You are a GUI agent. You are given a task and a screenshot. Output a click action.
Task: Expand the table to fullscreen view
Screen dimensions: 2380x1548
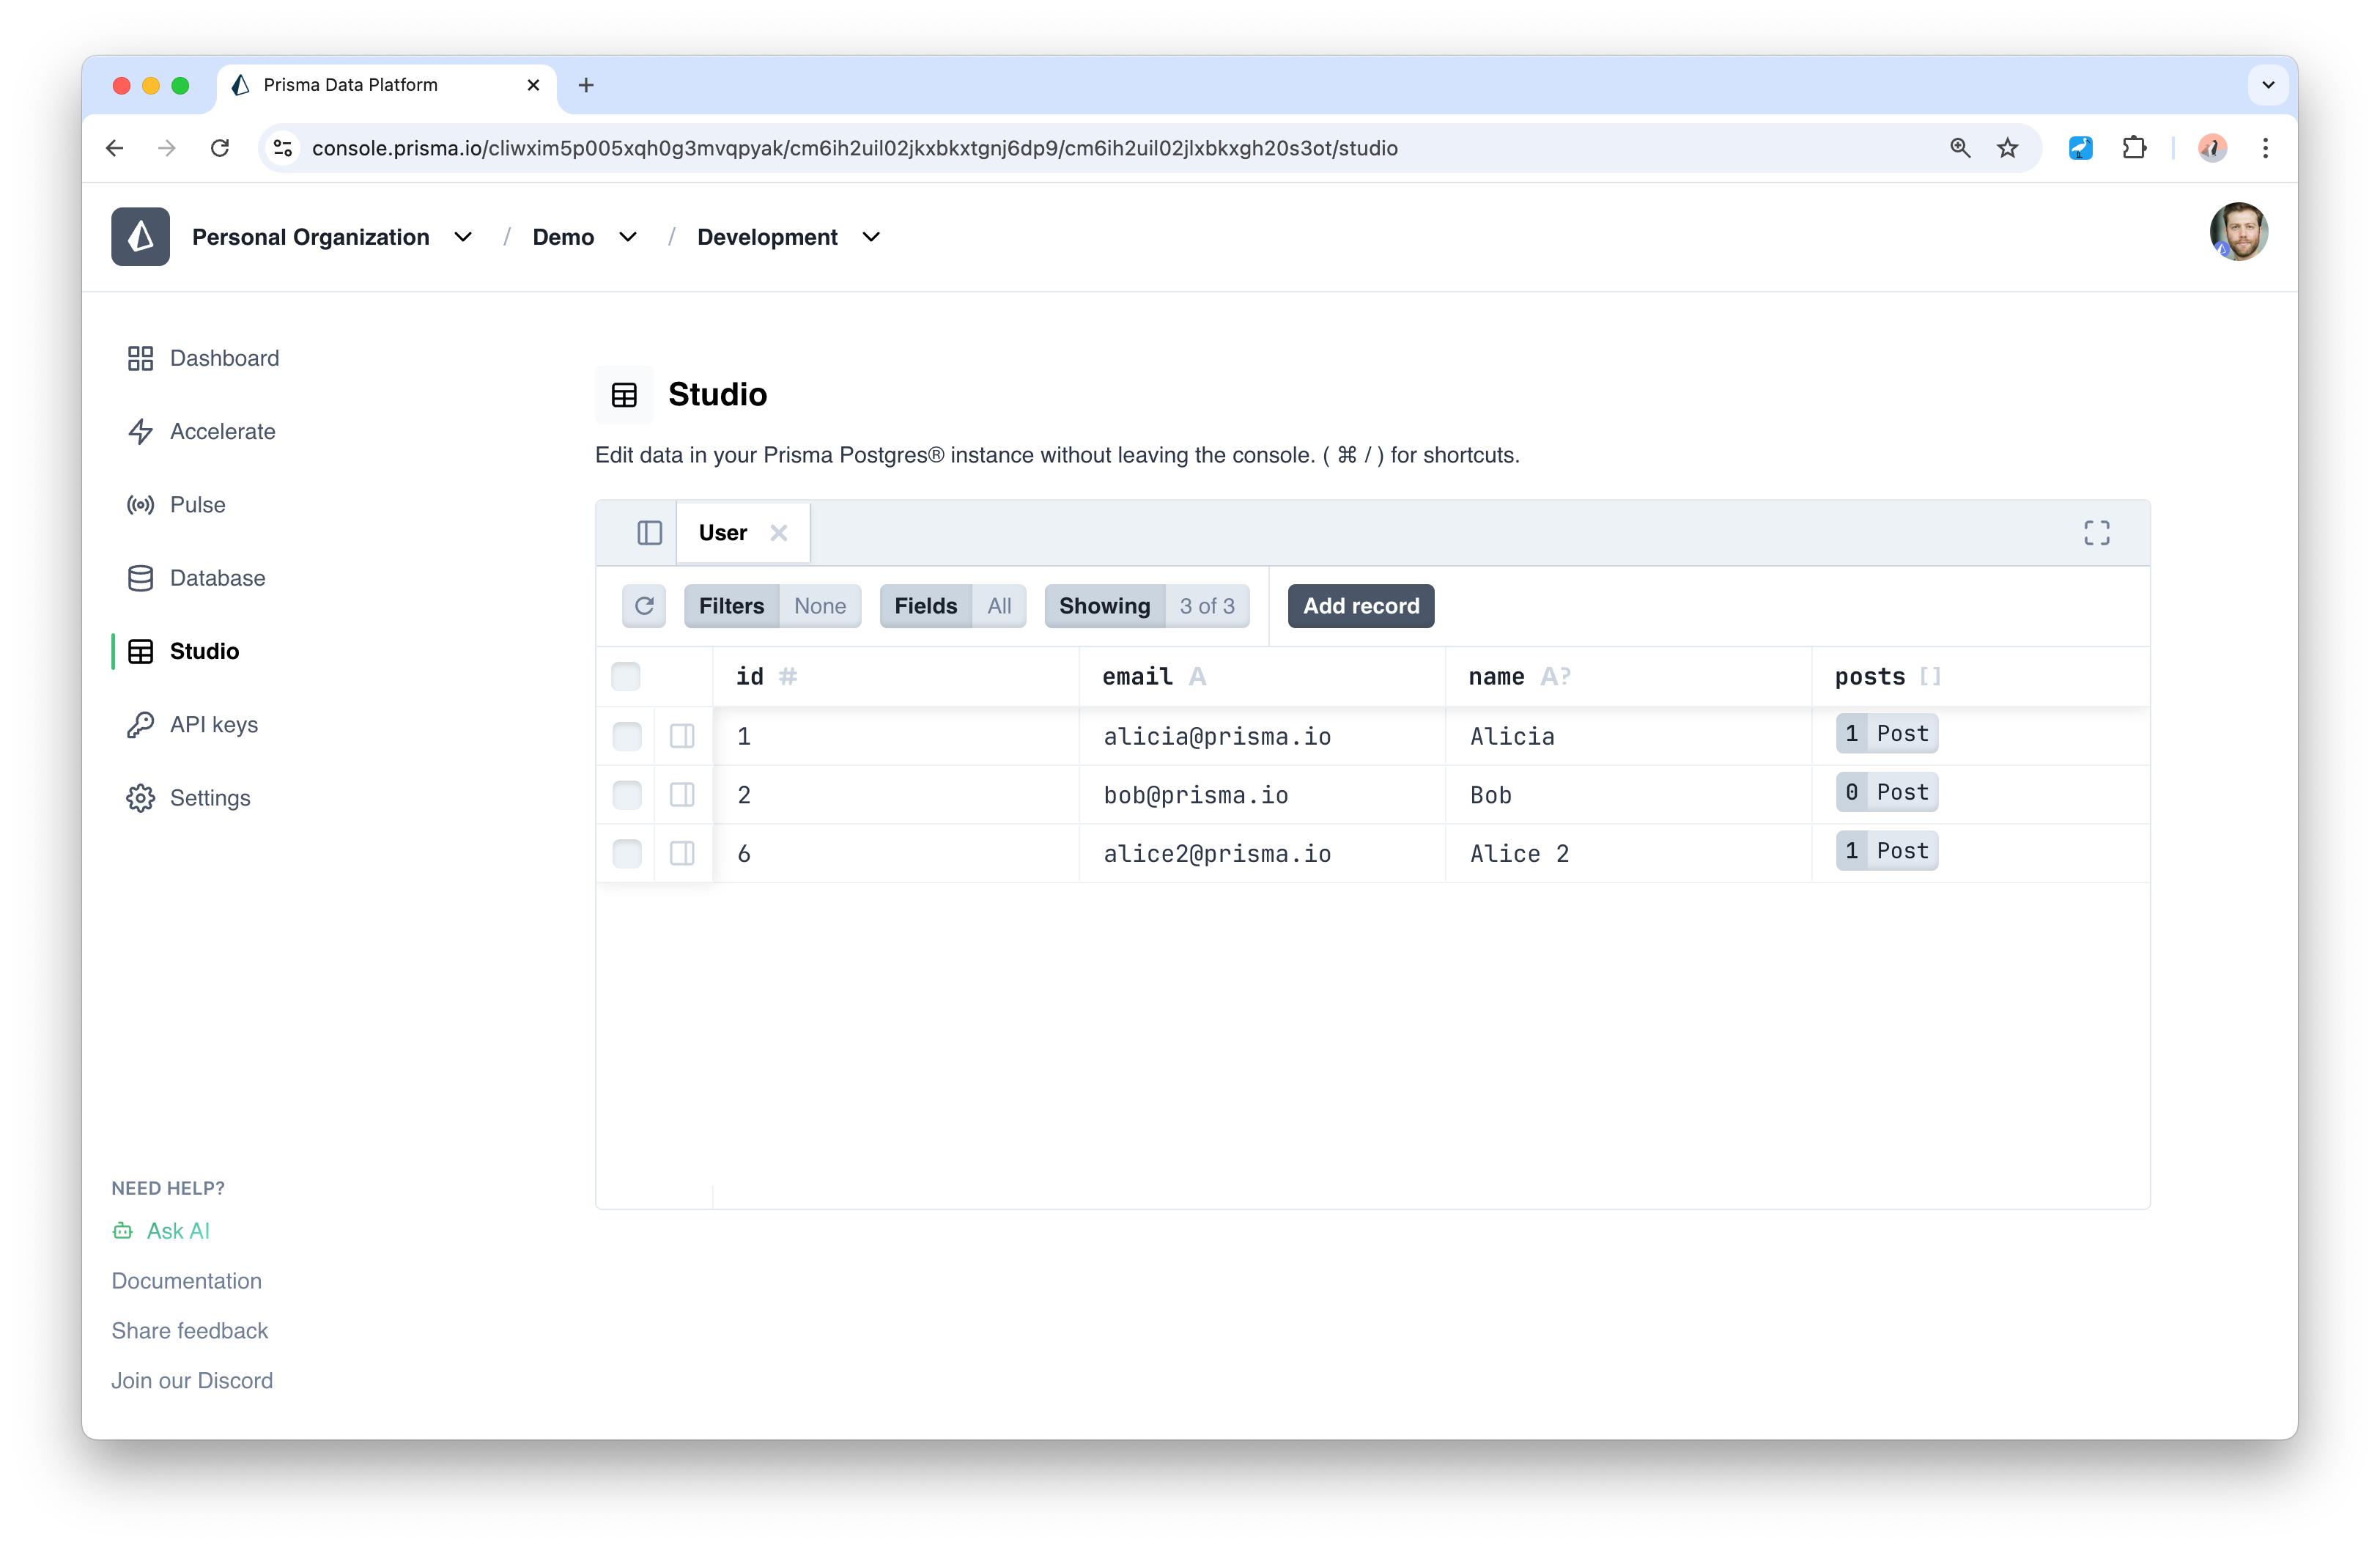2097,532
